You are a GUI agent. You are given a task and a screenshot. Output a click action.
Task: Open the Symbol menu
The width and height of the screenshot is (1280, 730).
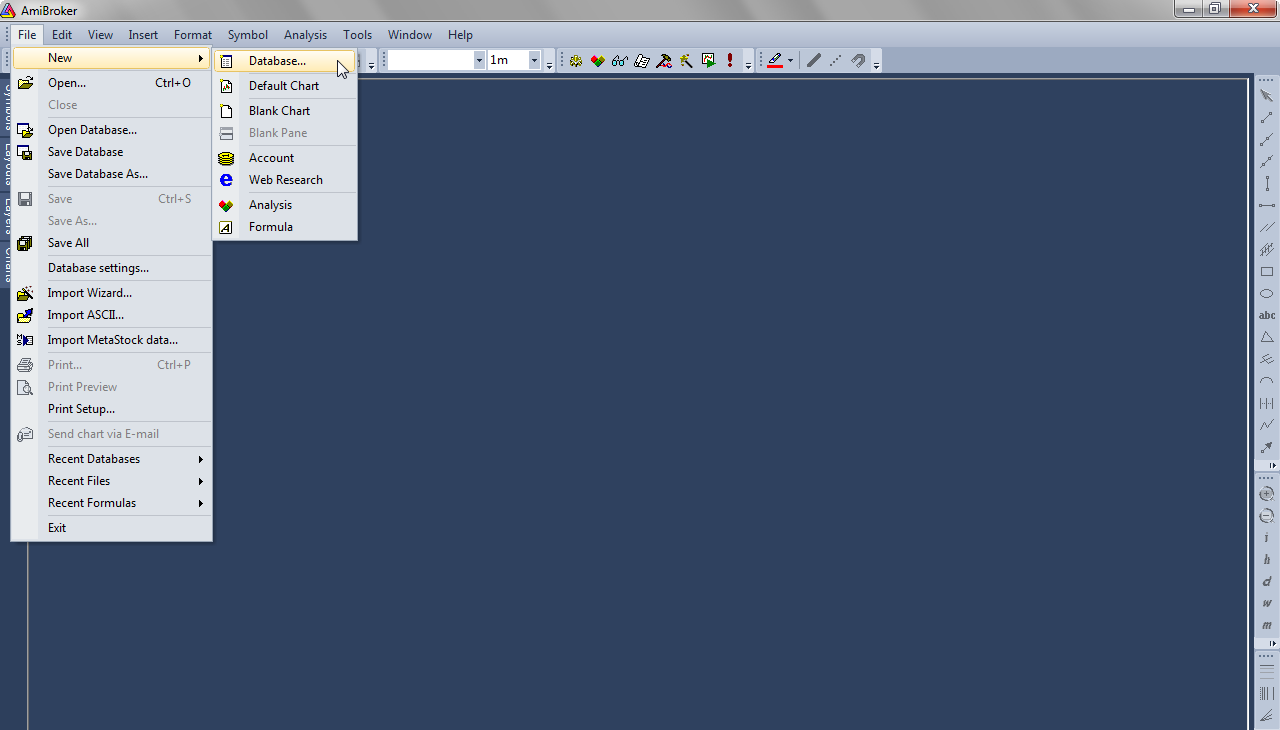[x=247, y=35]
